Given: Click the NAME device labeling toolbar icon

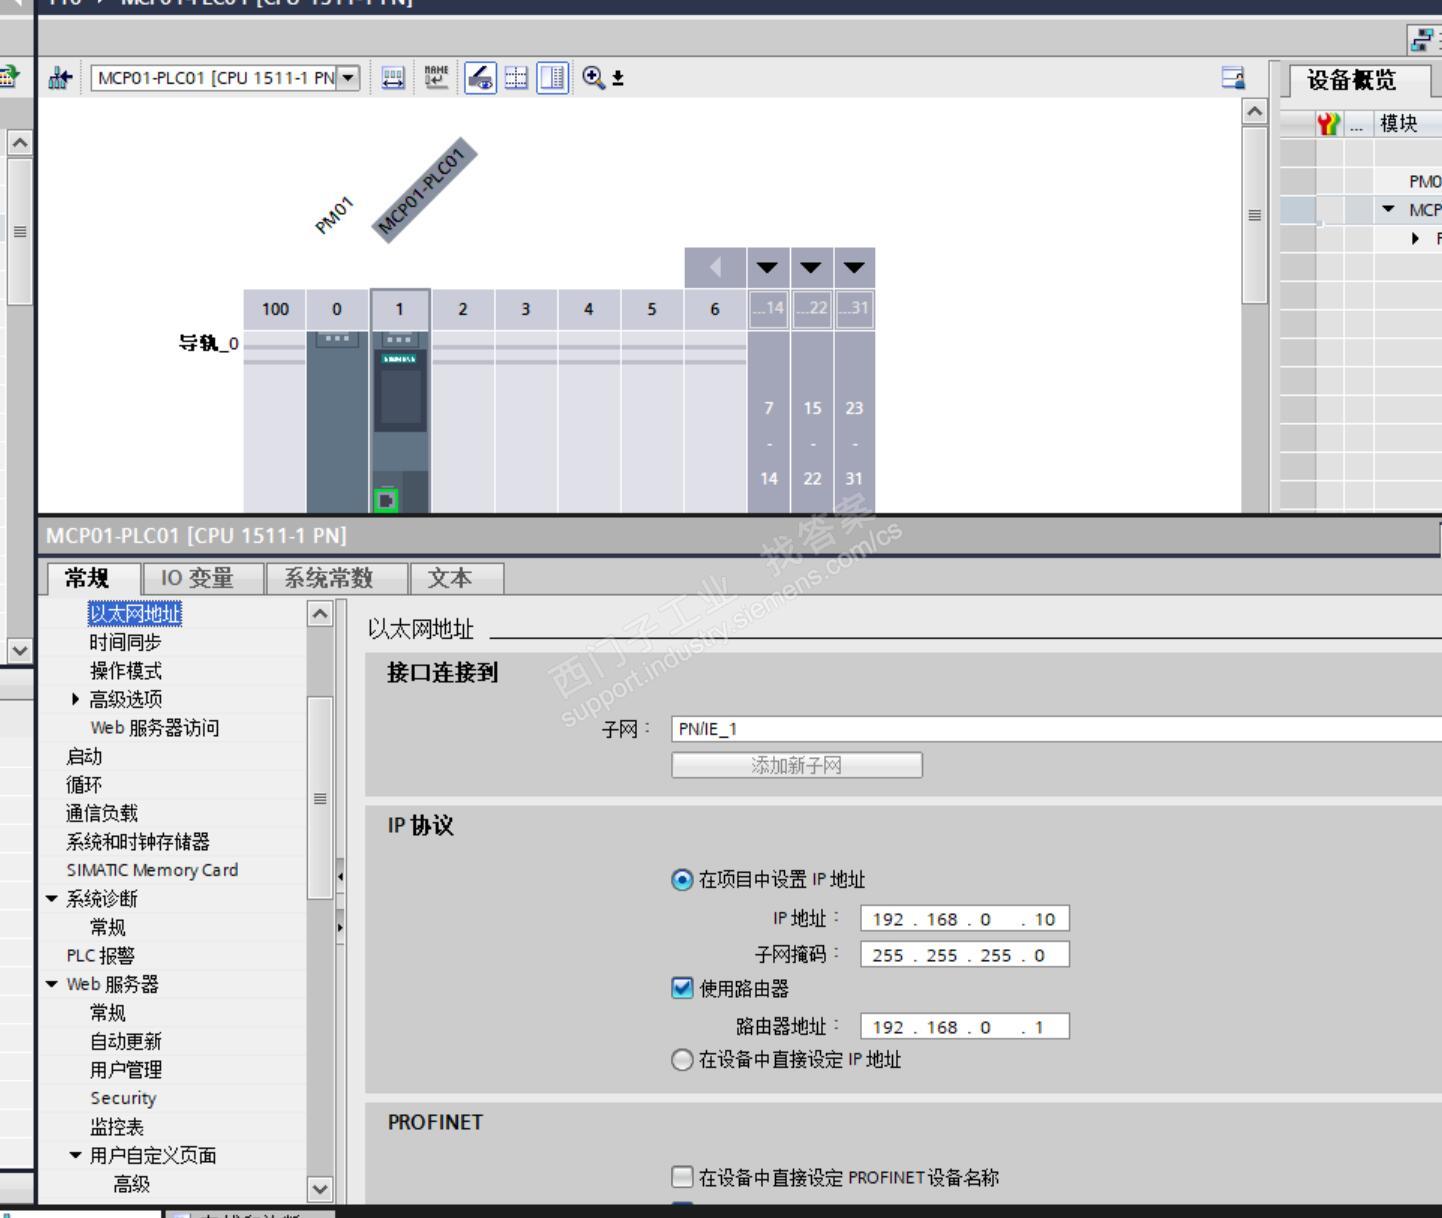Looking at the screenshot, I should [436, 78].
